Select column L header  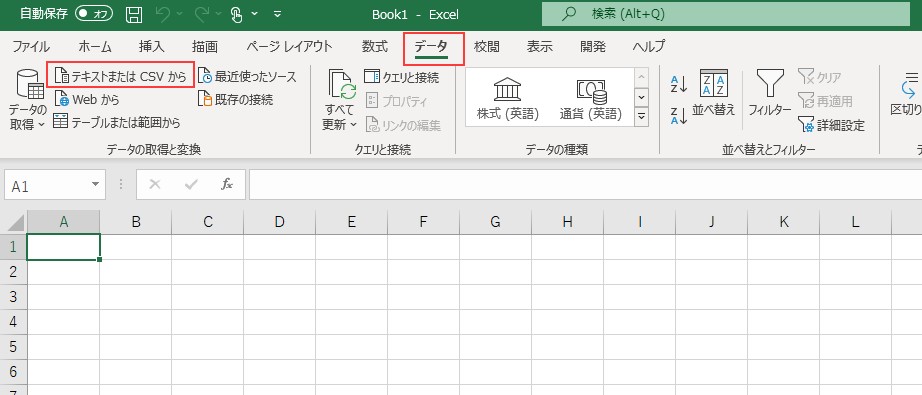point(856,222)
